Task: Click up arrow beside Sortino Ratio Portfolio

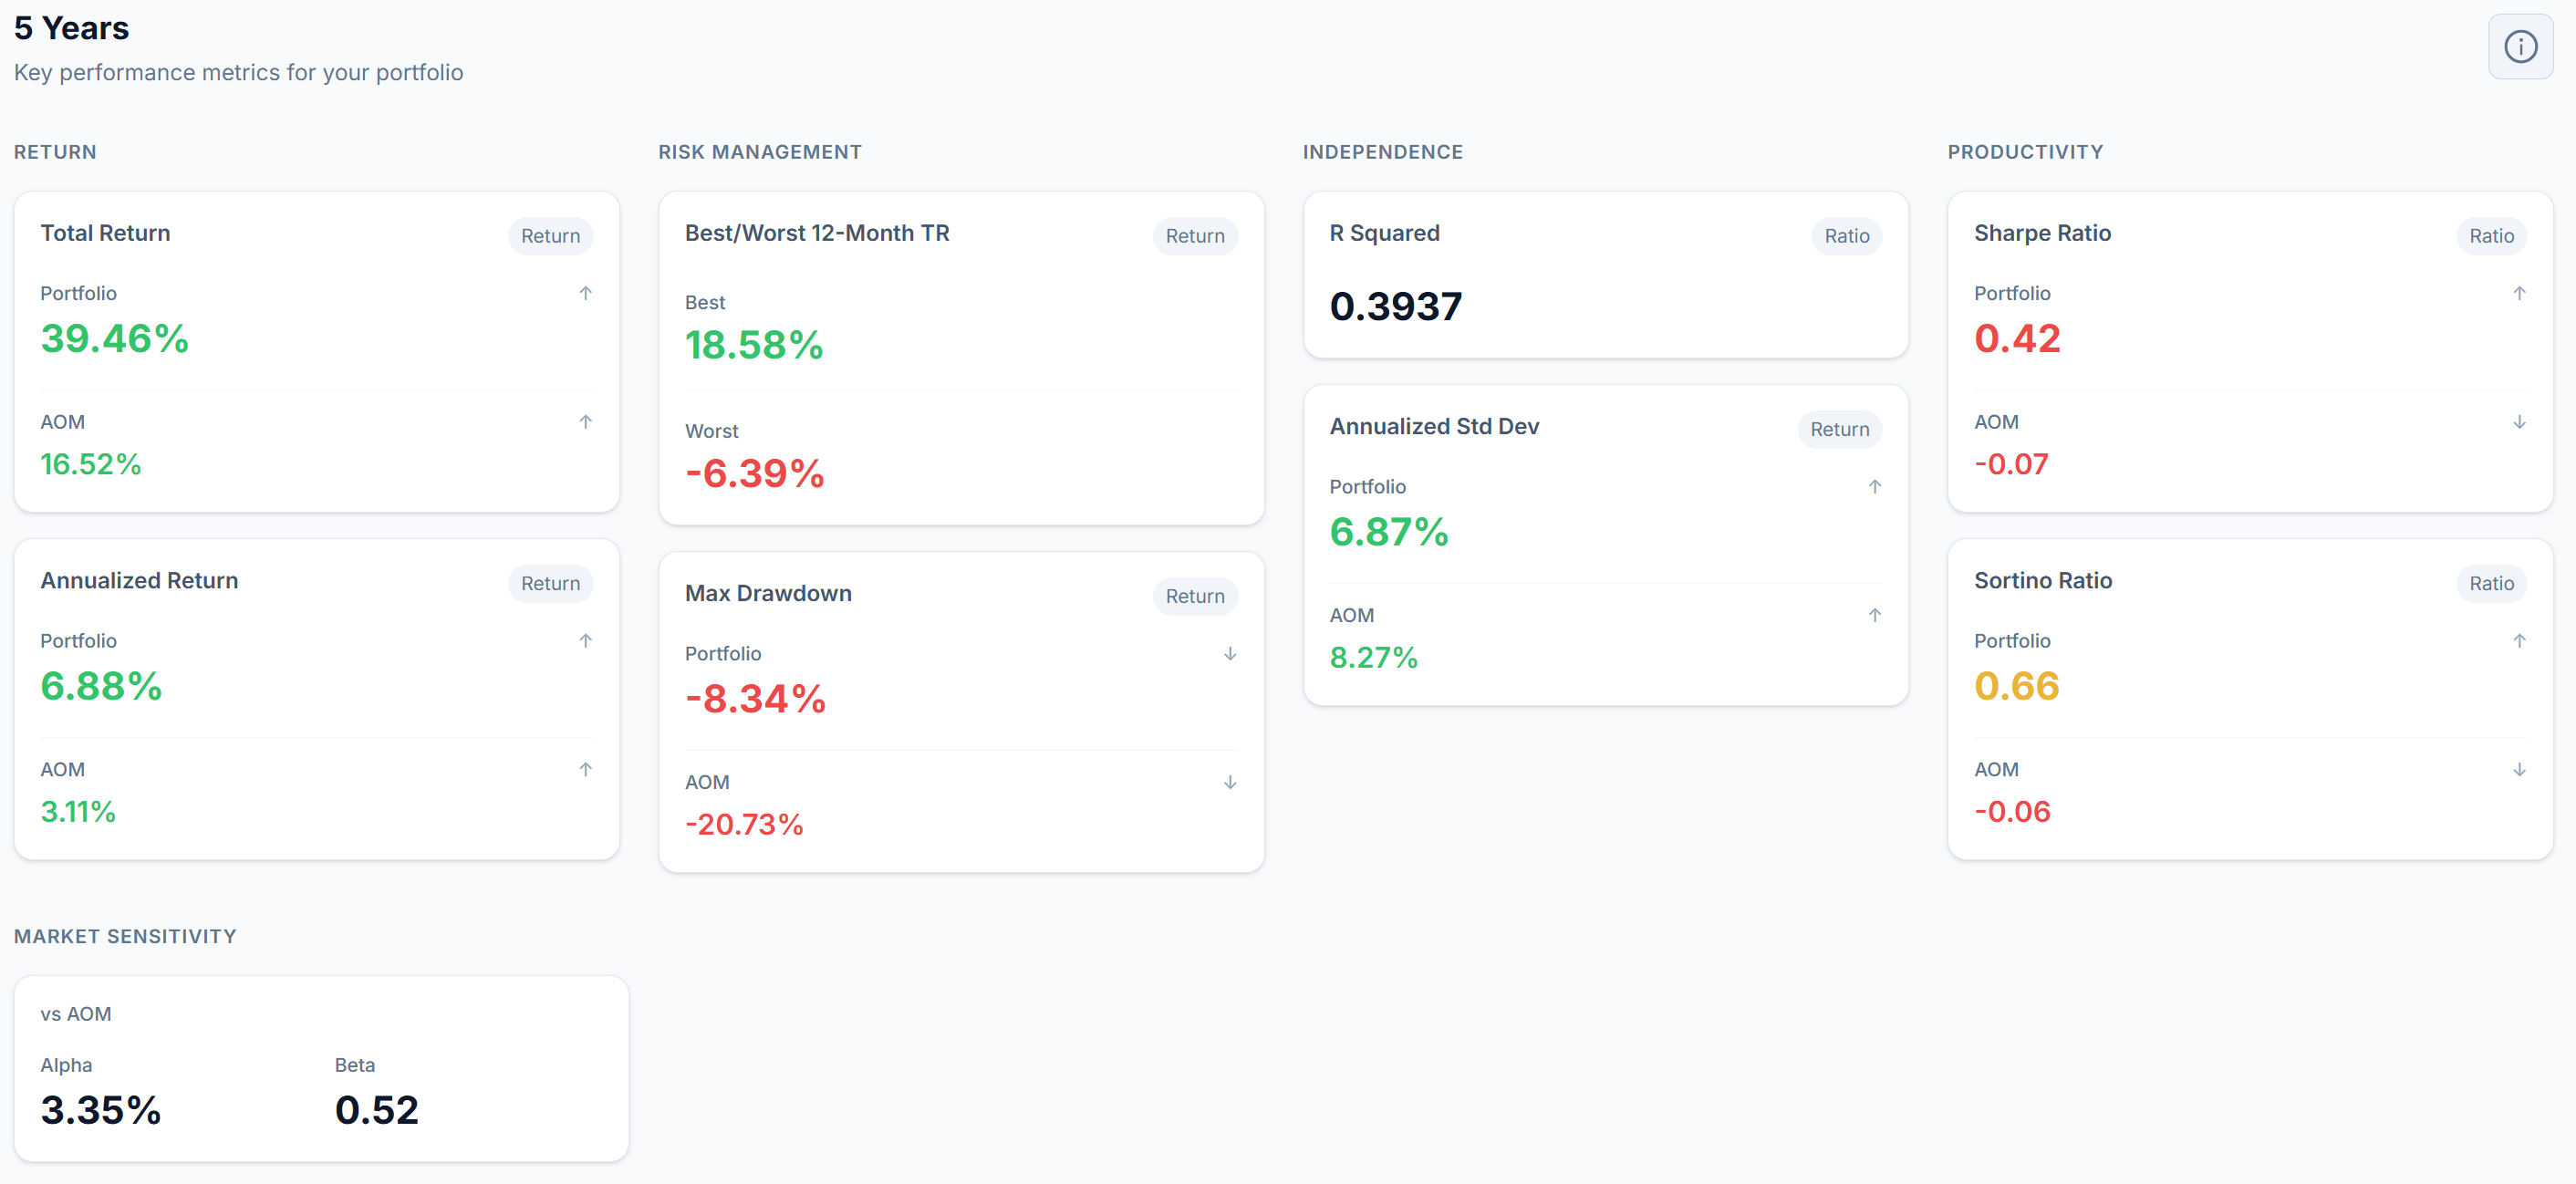Action: point(2519,640)
